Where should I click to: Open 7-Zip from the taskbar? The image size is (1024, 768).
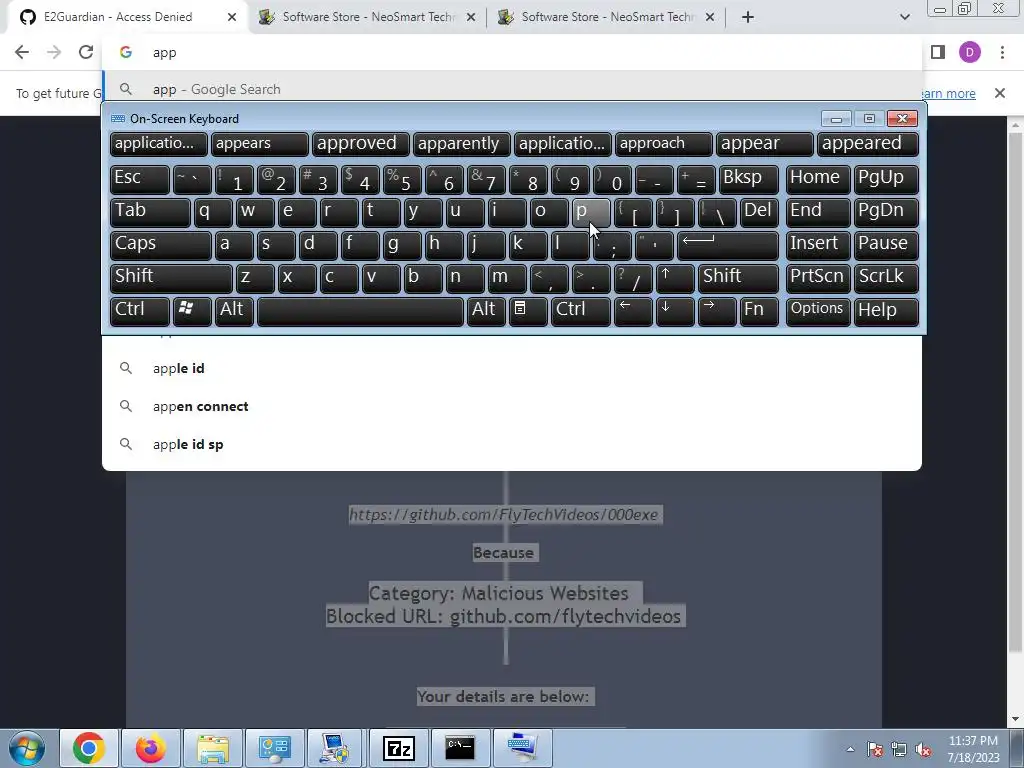click(398, 748)
